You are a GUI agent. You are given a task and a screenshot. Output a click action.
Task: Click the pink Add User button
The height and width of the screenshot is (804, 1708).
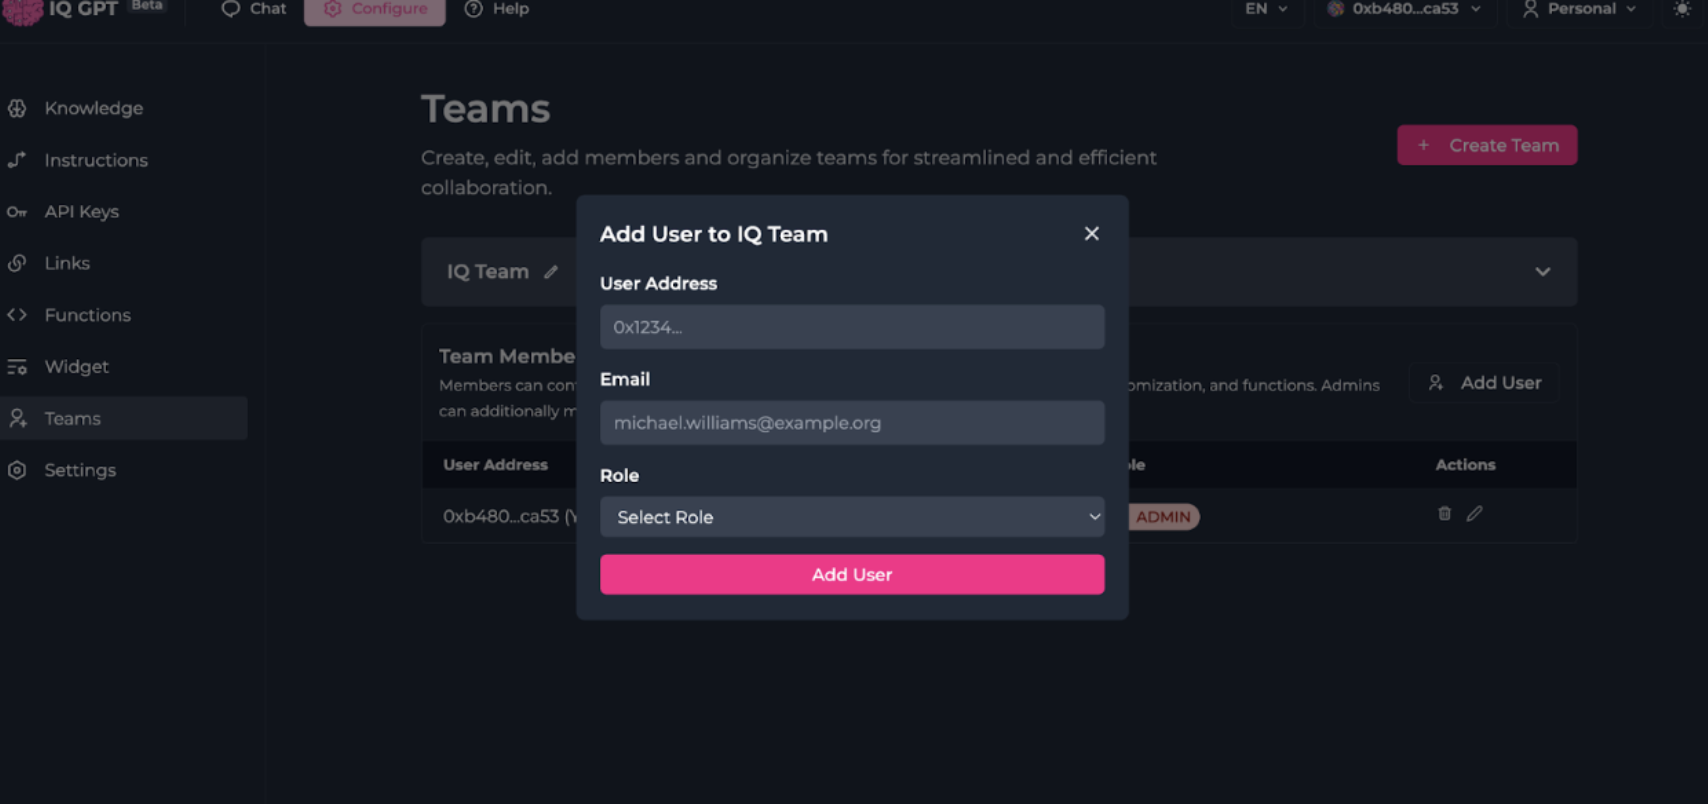[852, 575]
